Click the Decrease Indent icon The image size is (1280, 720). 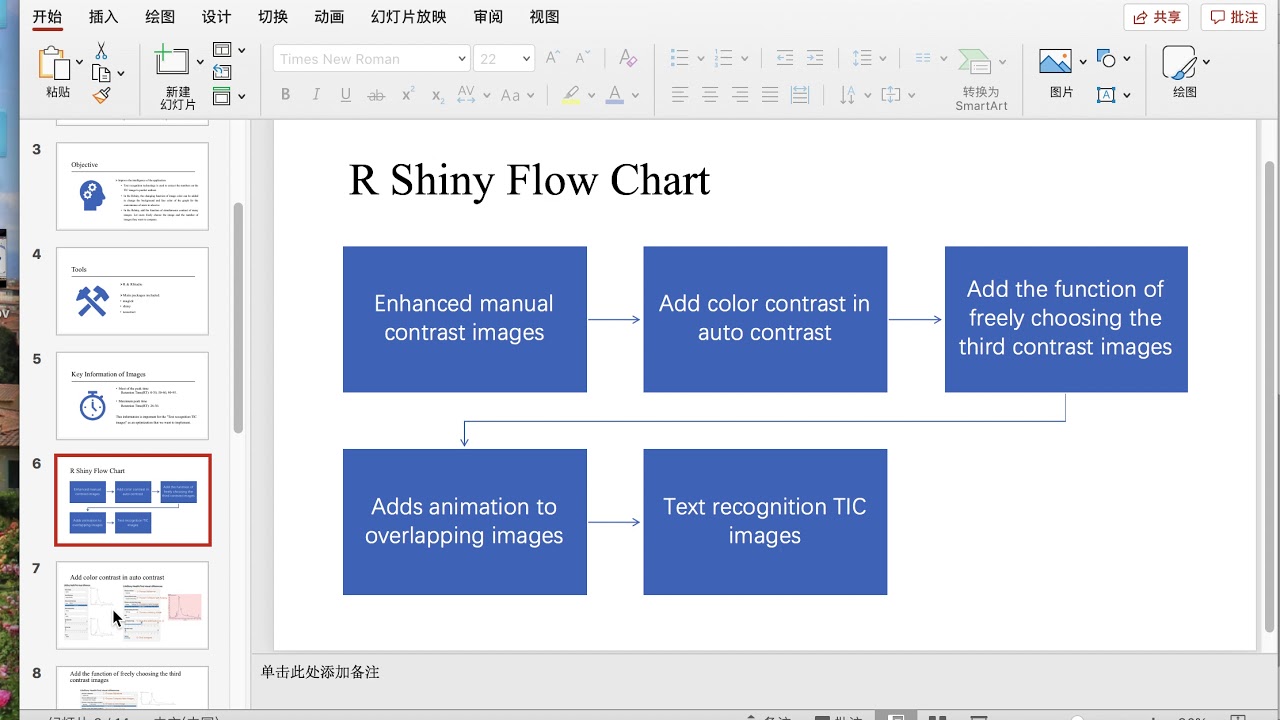(x=785, y=58)
